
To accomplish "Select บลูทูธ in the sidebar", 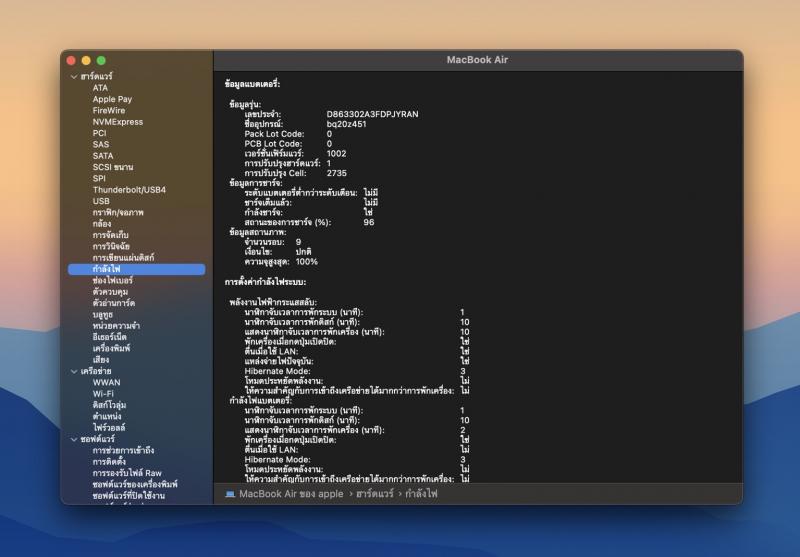I will (103, 314).
